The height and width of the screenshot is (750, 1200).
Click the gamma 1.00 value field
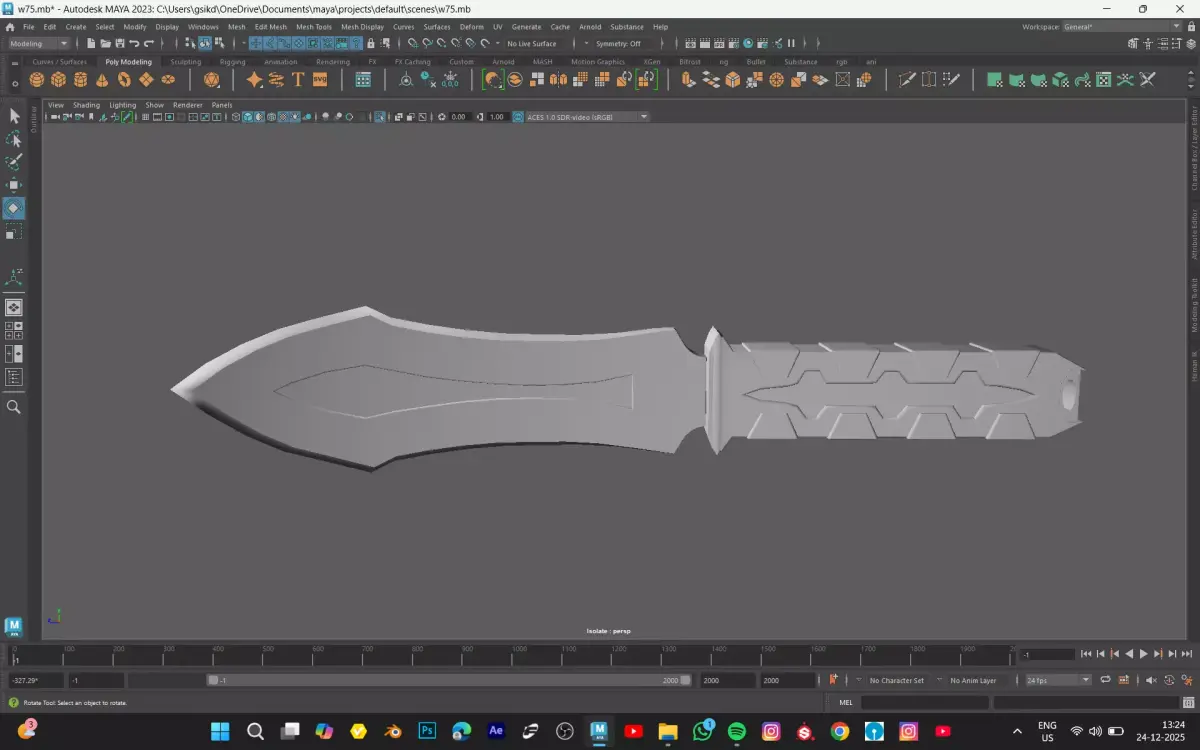496,117
